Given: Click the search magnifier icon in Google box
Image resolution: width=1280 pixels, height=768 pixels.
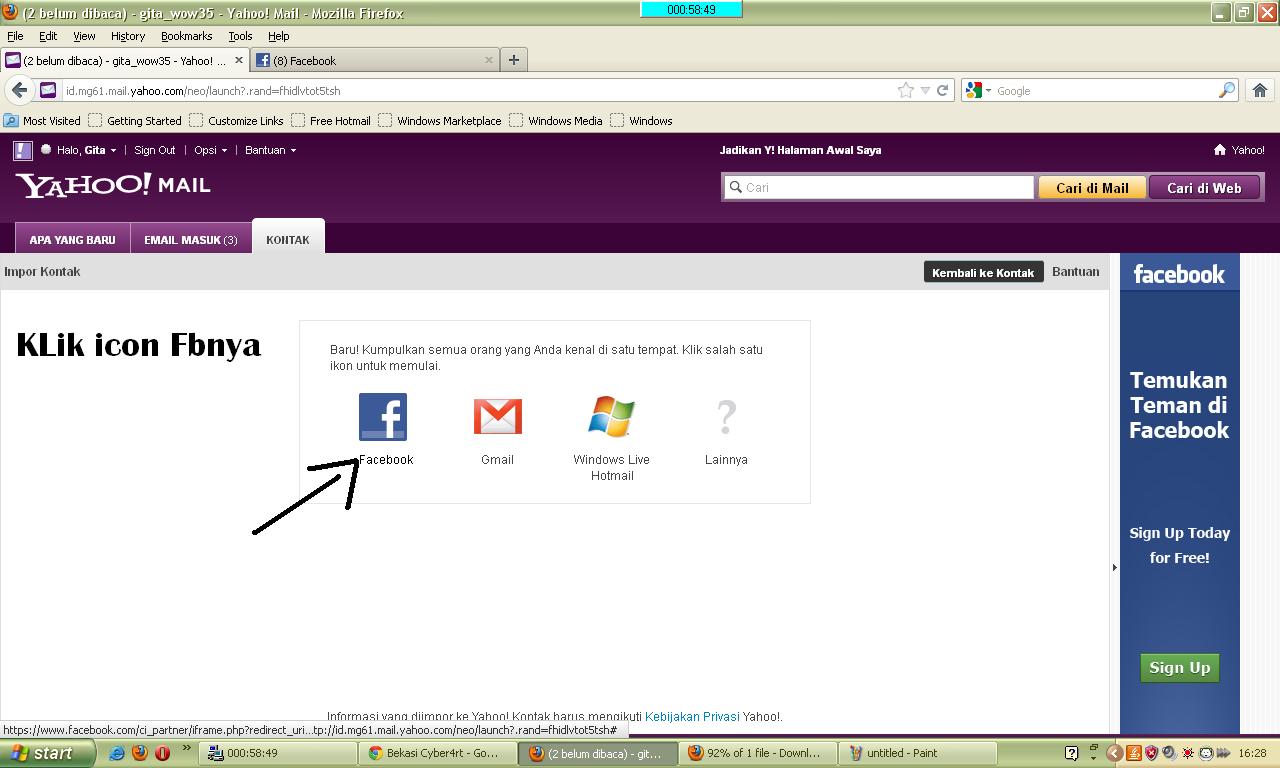Looking at the screenshot, I should click(x=1227, y=90).
